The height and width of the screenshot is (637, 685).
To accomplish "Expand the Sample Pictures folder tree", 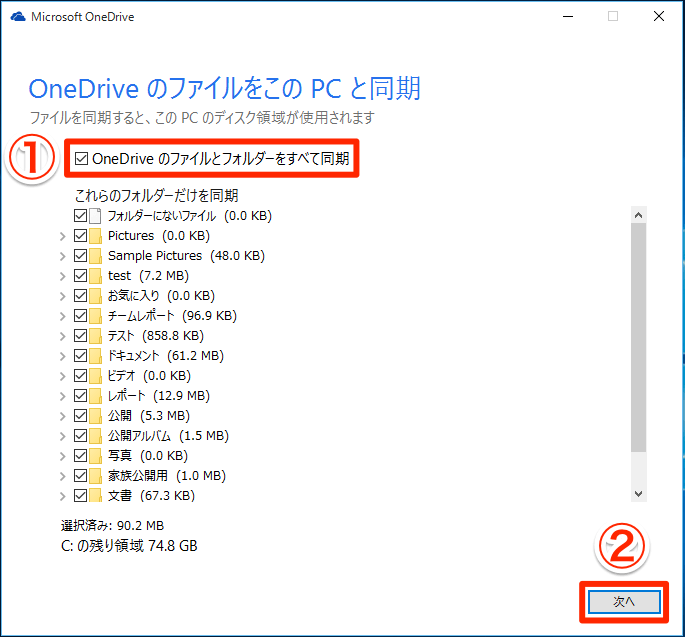I will coord(62,256).
